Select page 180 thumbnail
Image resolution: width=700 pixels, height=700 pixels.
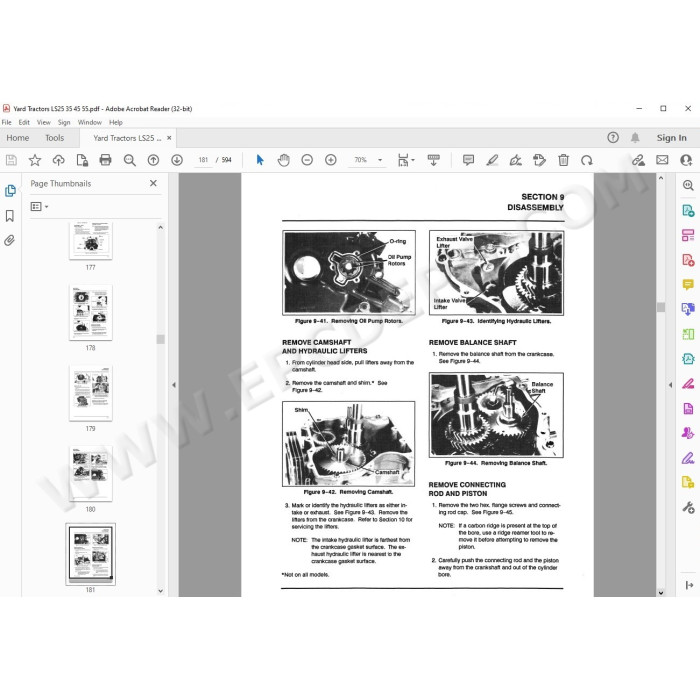pyautogui.click(x=91, y=473)
